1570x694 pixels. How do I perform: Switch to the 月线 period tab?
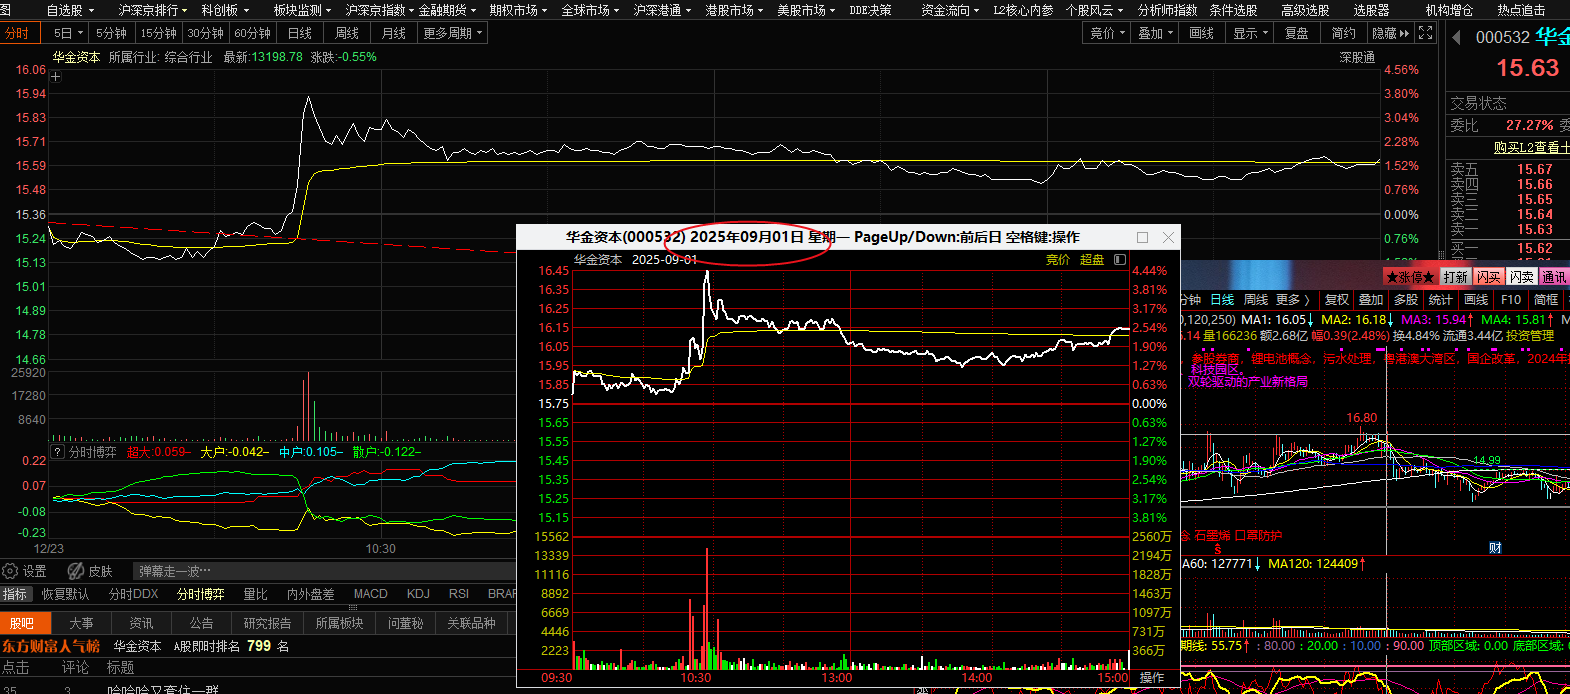(x=394, y=33)
